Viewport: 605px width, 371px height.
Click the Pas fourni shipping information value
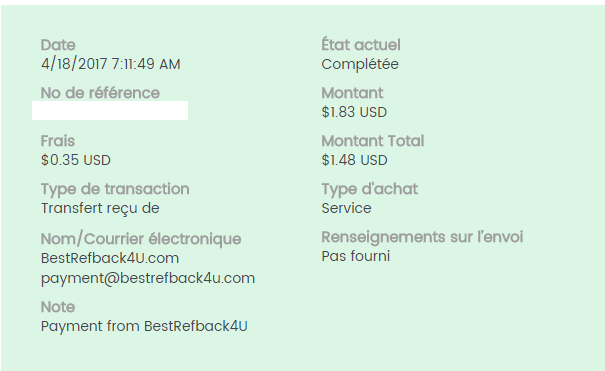pyautogui.click(x=355, y=256)
